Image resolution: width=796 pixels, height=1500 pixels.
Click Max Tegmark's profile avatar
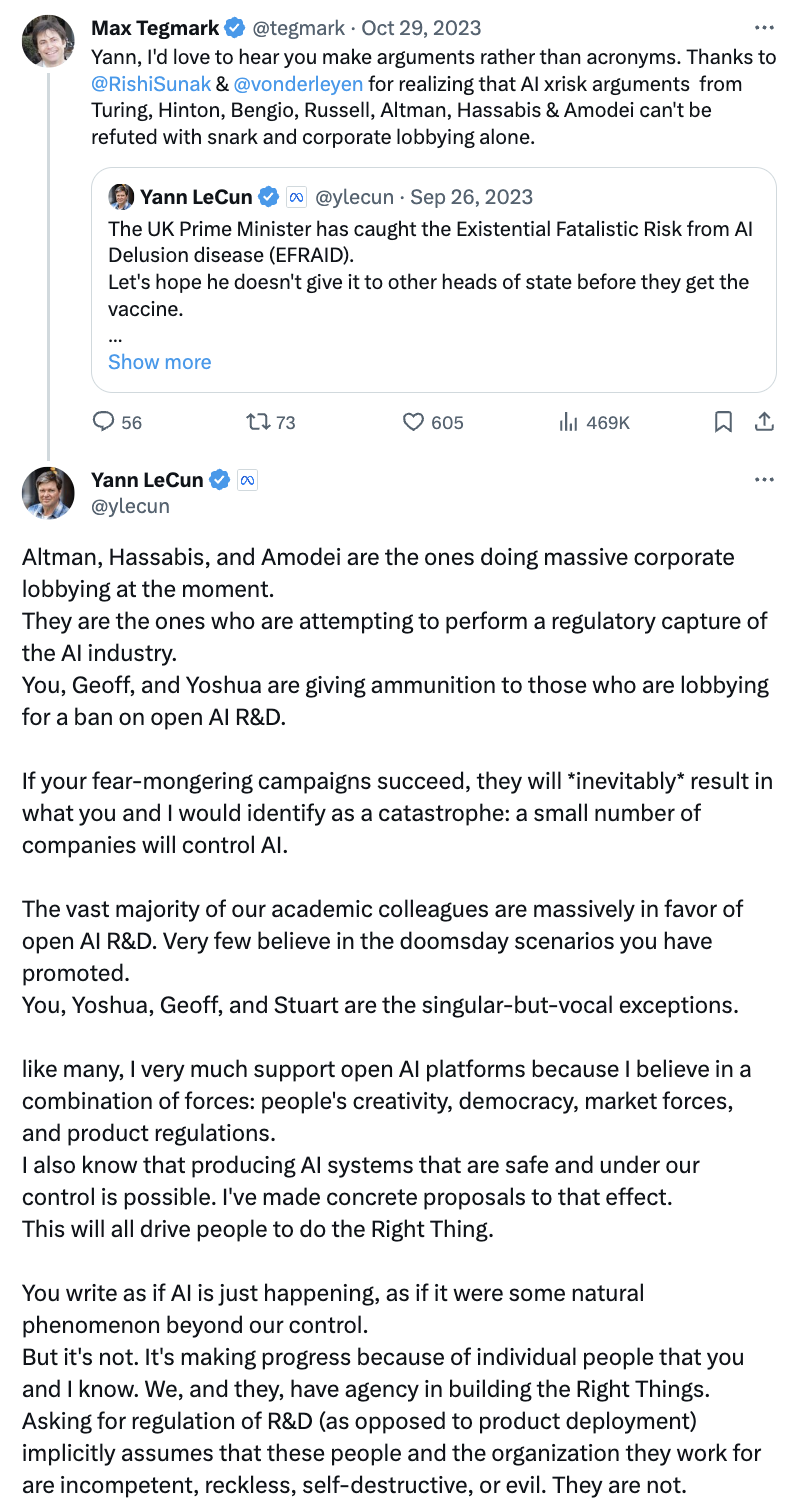pyautogui.click(x=48, y=41)
